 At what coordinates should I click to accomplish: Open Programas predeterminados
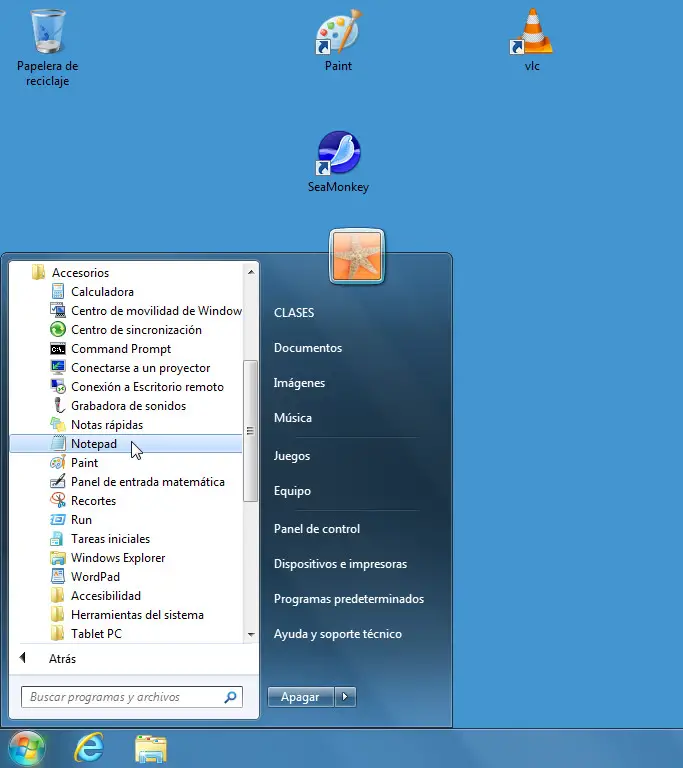pos(348,599)
